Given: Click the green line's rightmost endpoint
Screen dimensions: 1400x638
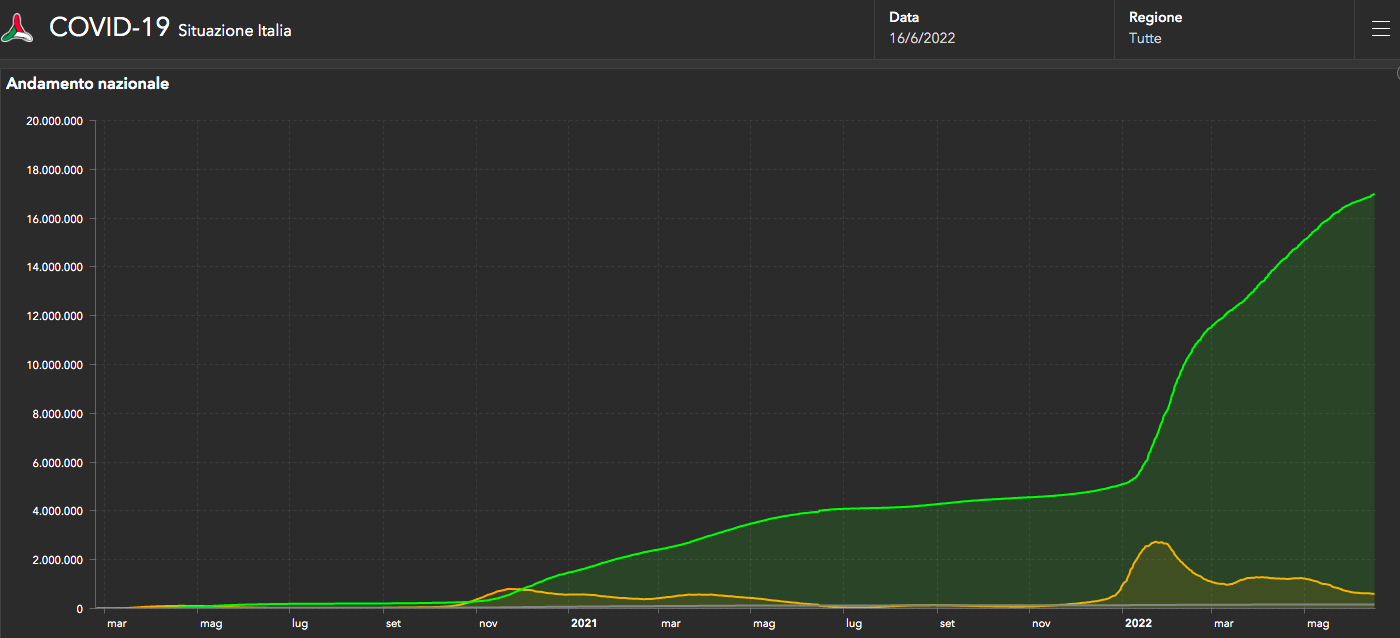Looking at the screenshot, I should click(x=1374, y=194).
